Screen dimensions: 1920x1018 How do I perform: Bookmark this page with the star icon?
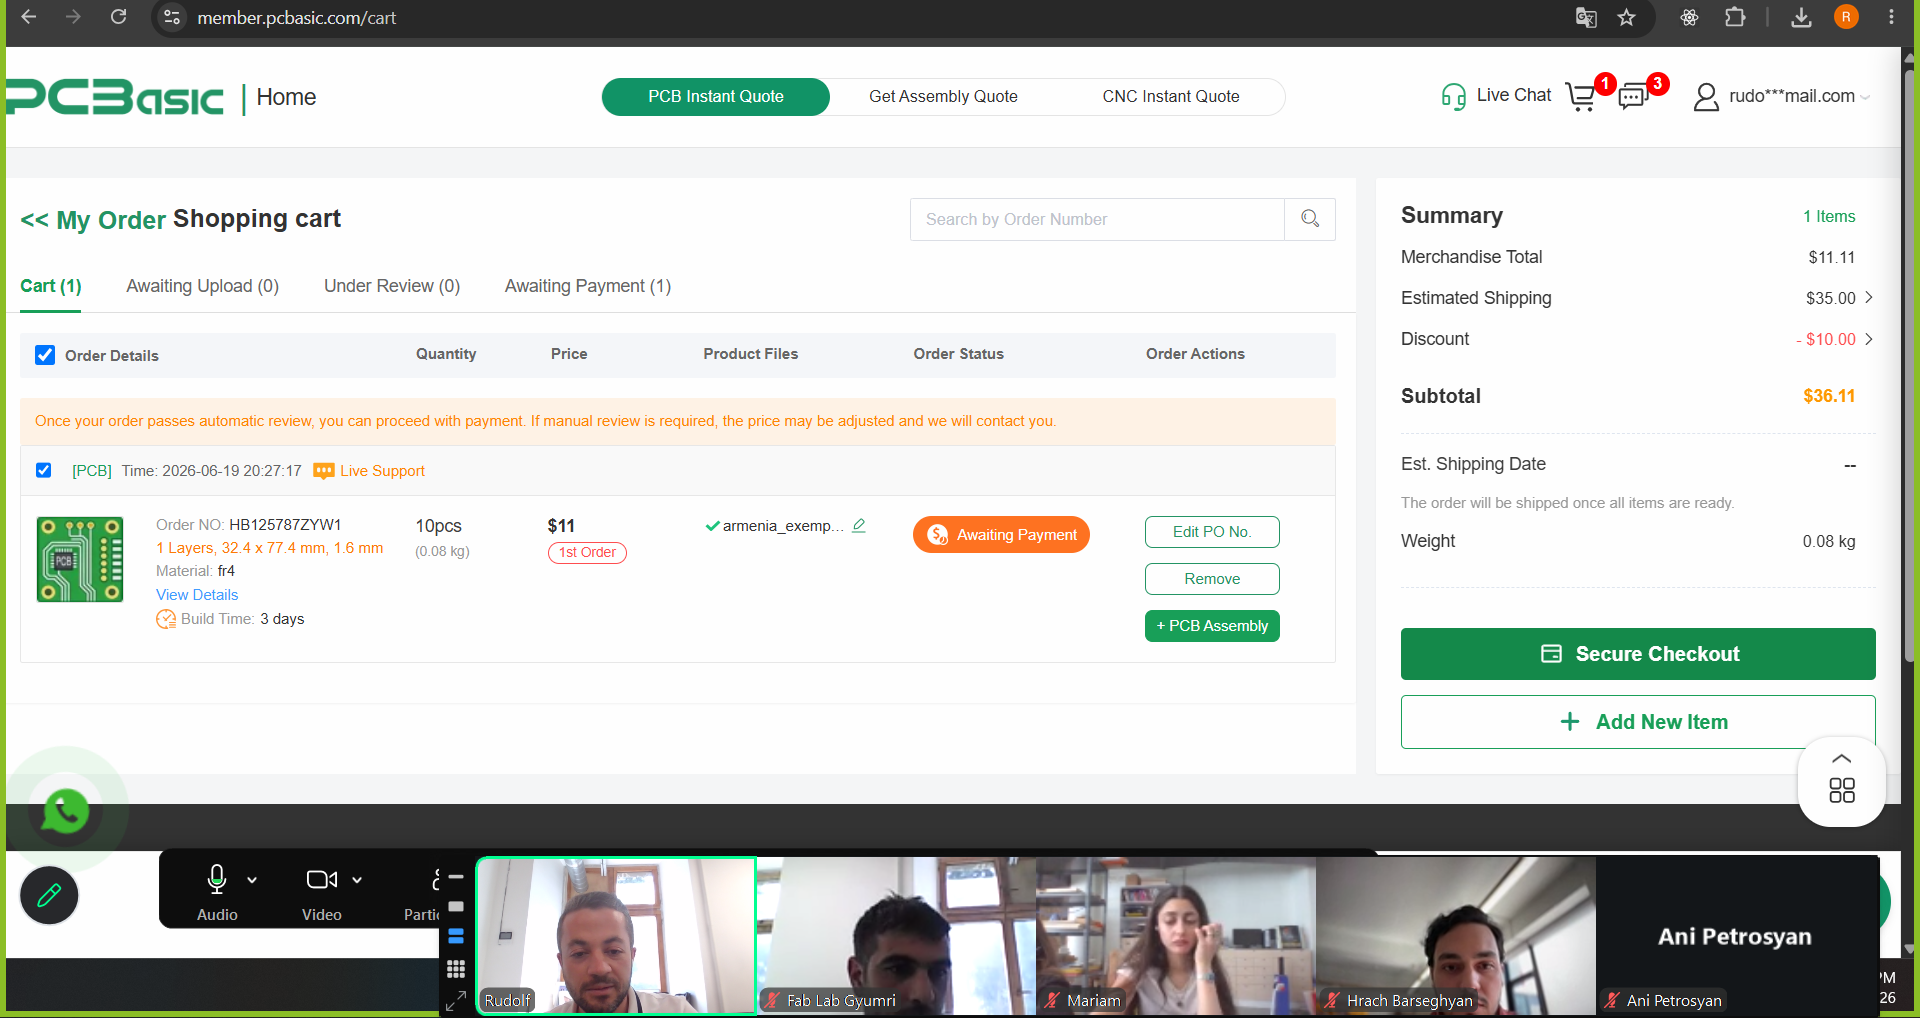click(x=1627, y=17)
